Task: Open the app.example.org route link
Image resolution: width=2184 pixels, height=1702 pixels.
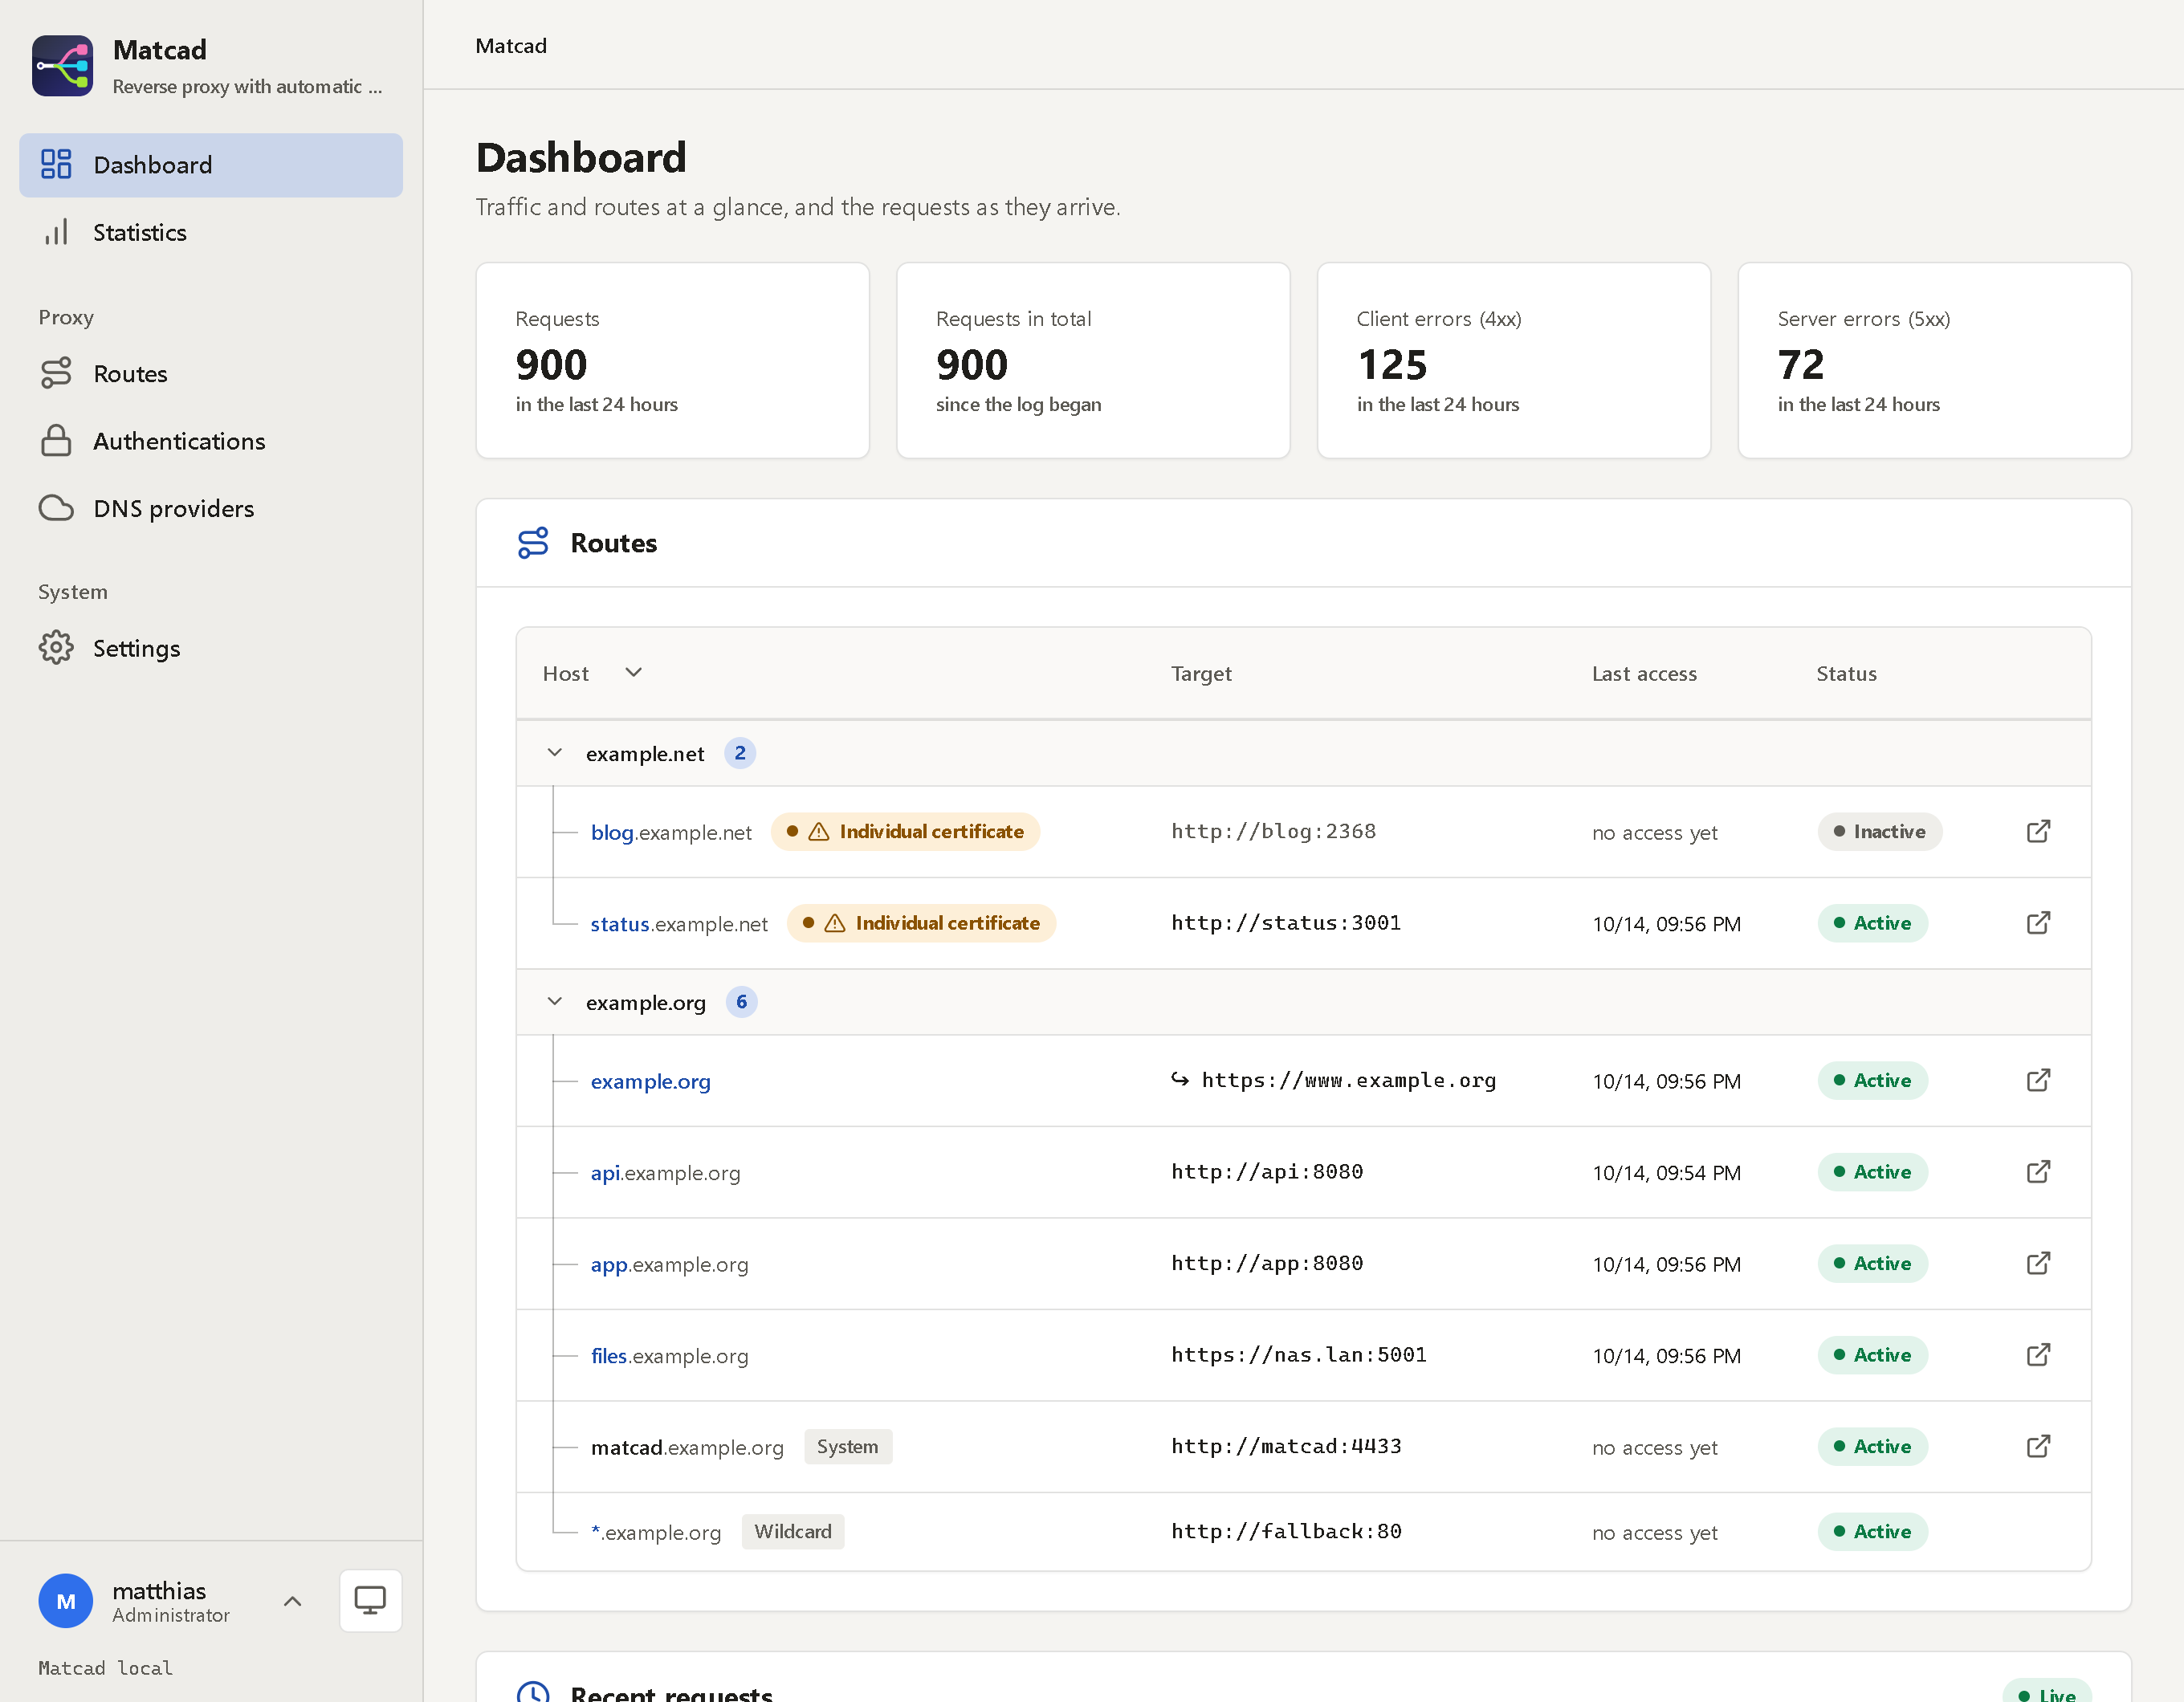Action: point(669,1264)
